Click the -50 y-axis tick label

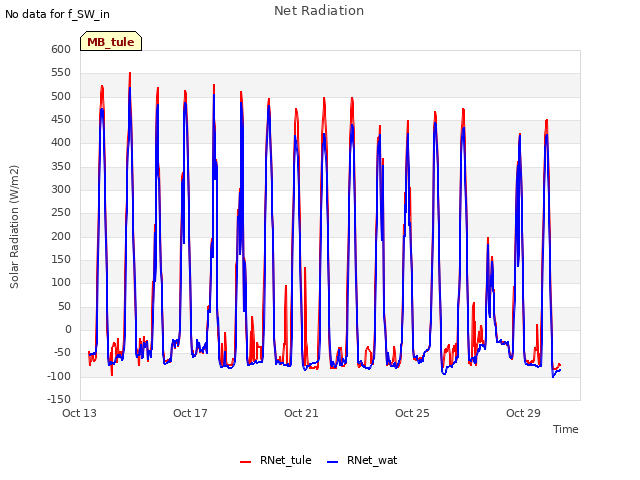[62, 352]
